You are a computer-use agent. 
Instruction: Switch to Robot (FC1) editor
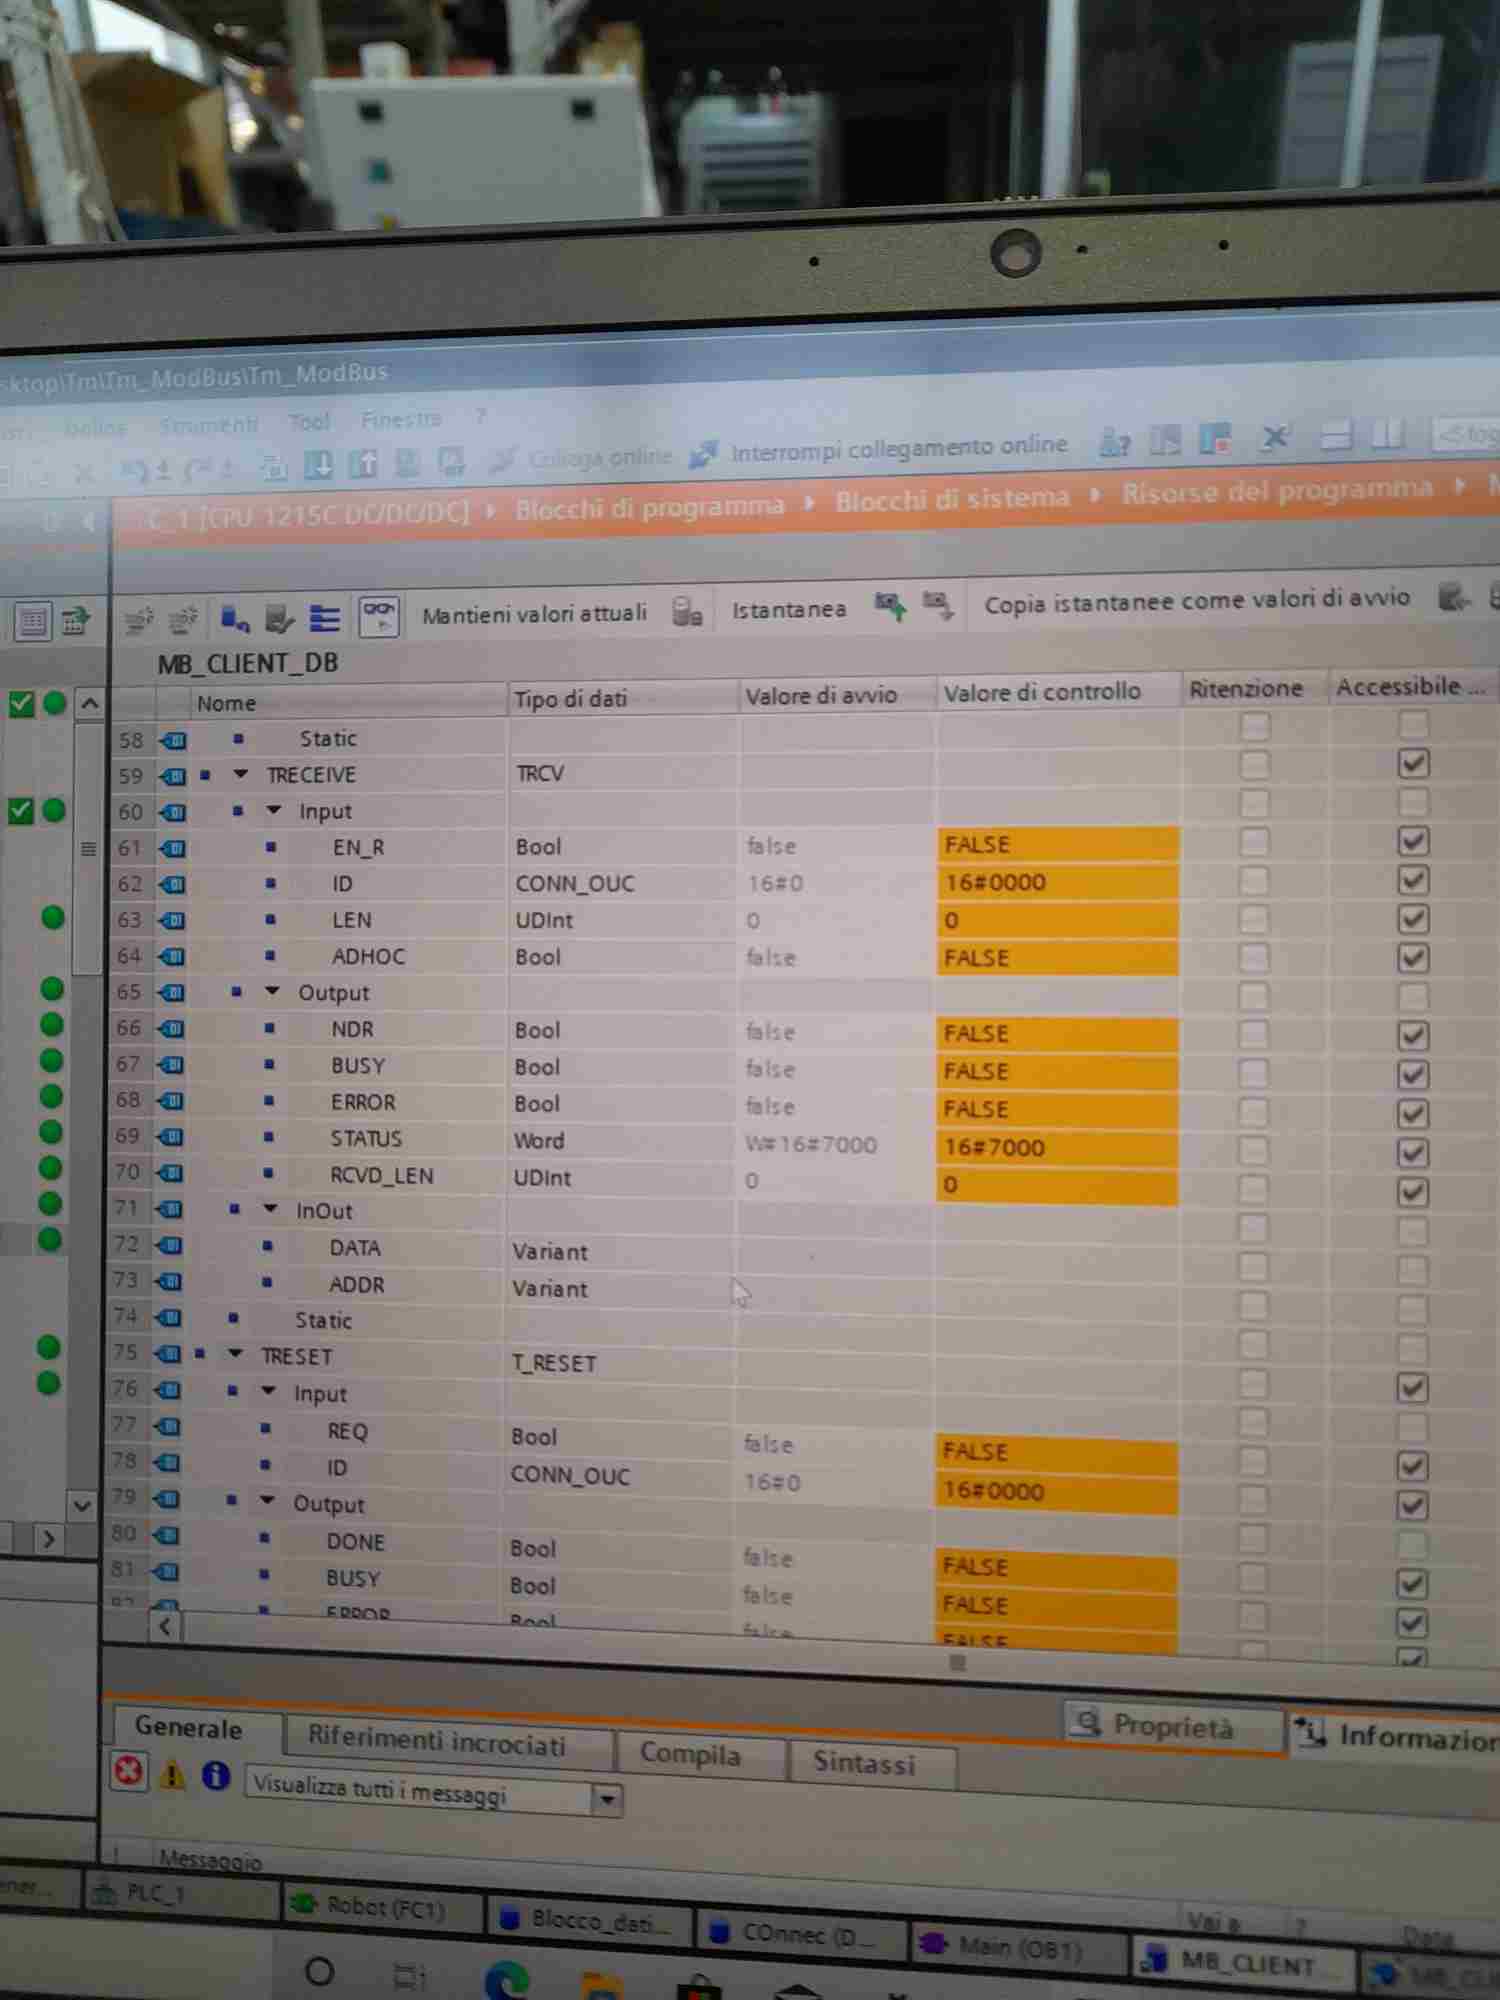point(382,1909)
